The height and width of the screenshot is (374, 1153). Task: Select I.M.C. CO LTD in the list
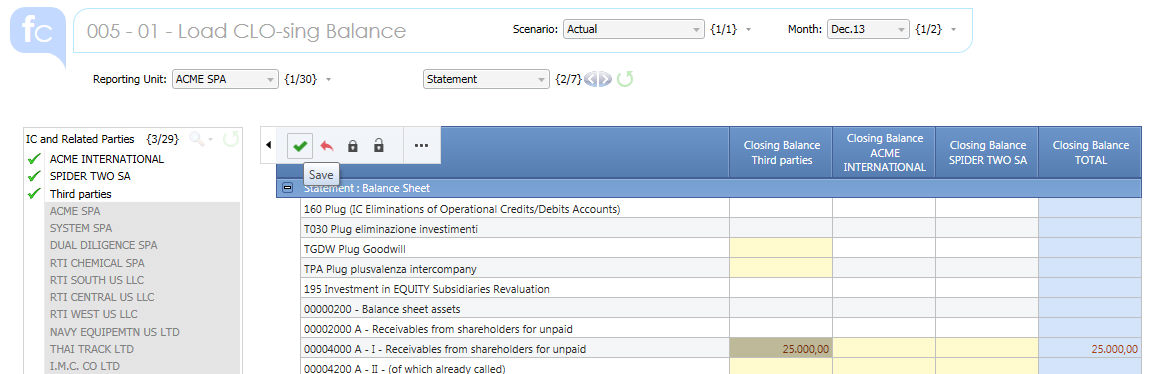pyautogui.click(x=85, y=366)
